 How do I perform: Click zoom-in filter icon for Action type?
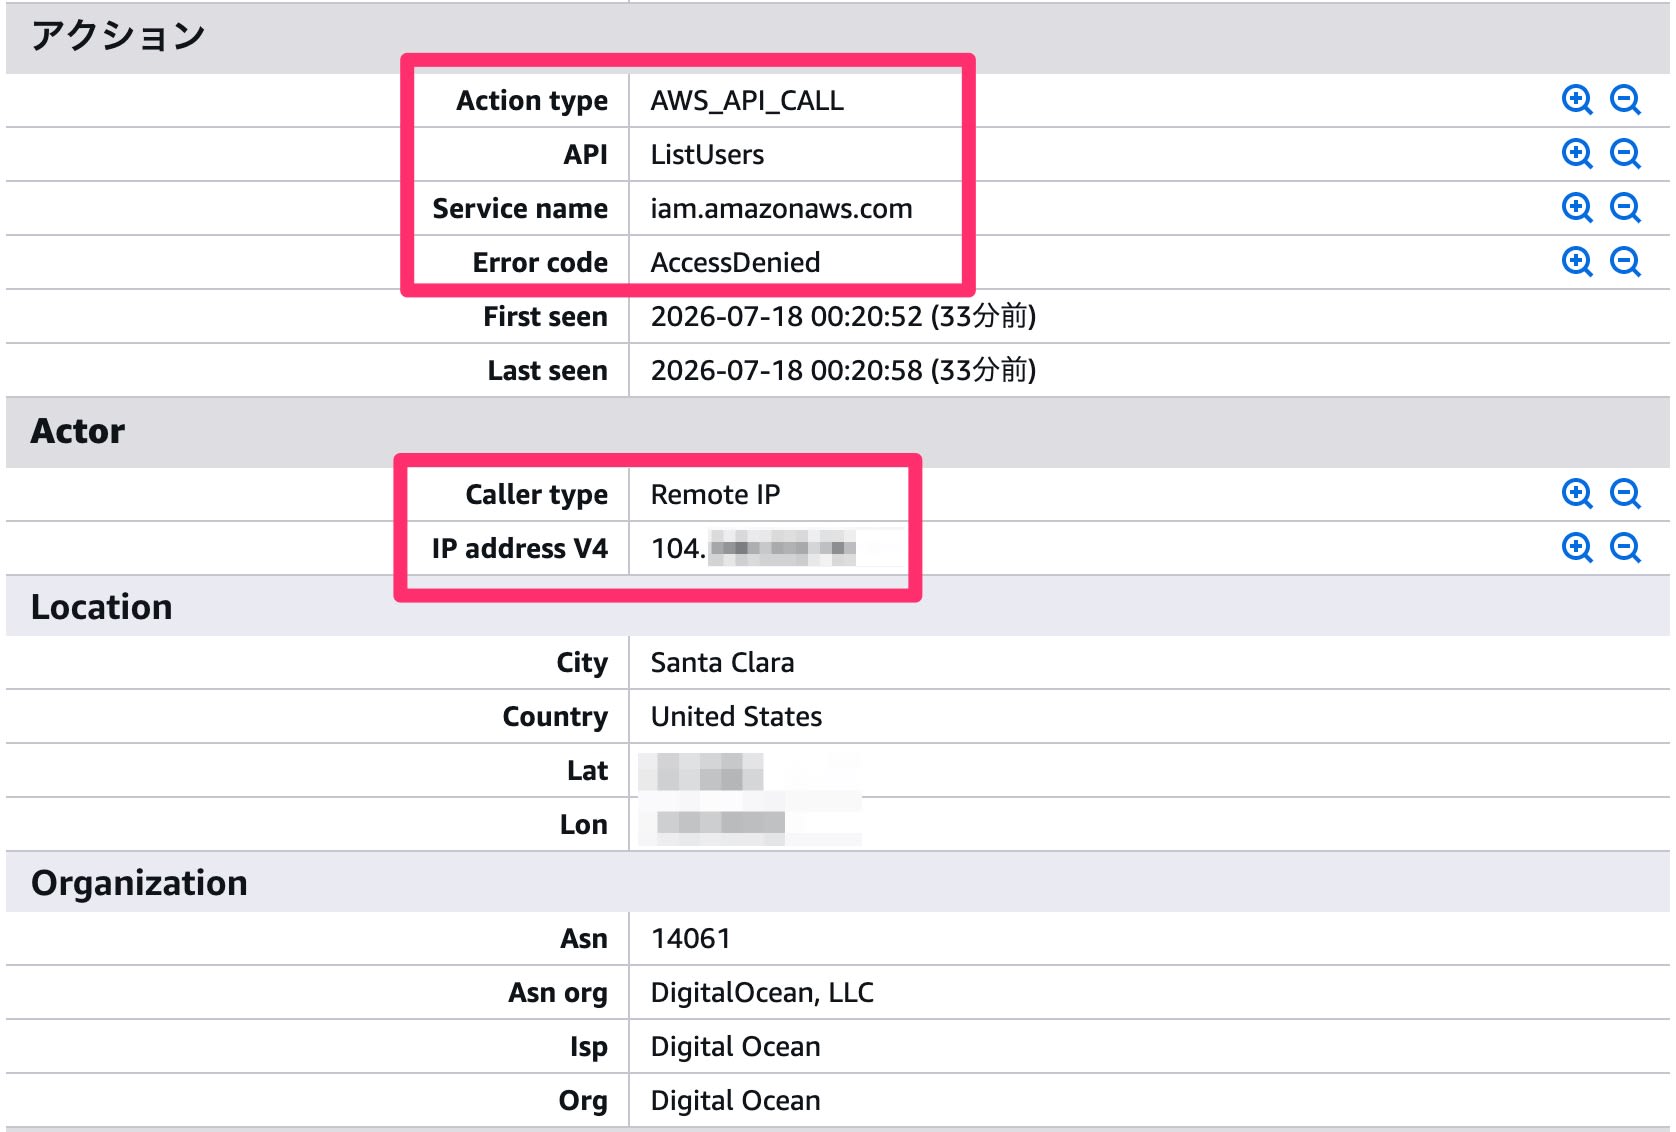[x=1577, y=100]
